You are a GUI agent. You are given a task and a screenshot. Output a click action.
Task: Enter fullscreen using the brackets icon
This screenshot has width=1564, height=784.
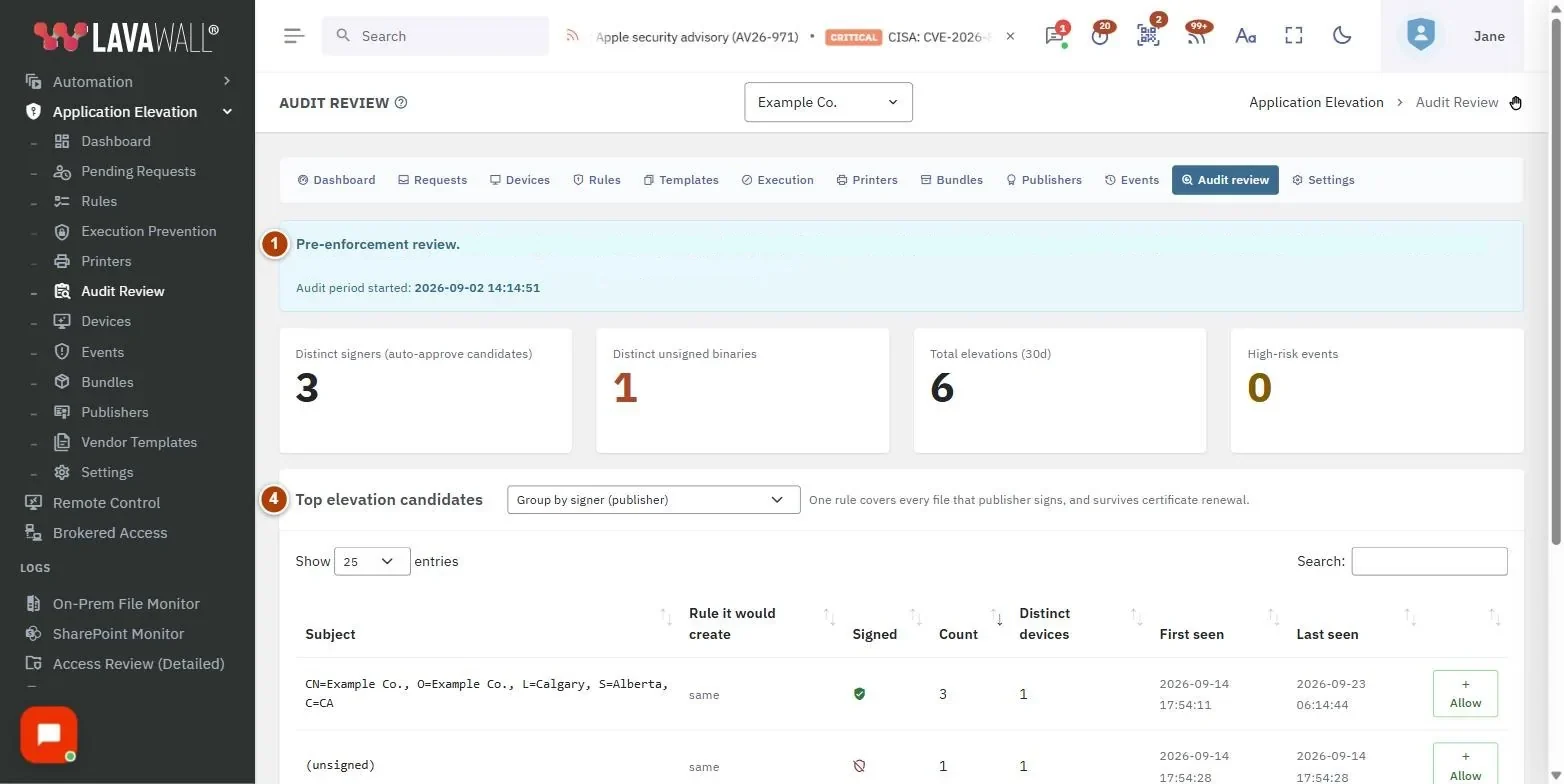click(x=1294, y=36)
